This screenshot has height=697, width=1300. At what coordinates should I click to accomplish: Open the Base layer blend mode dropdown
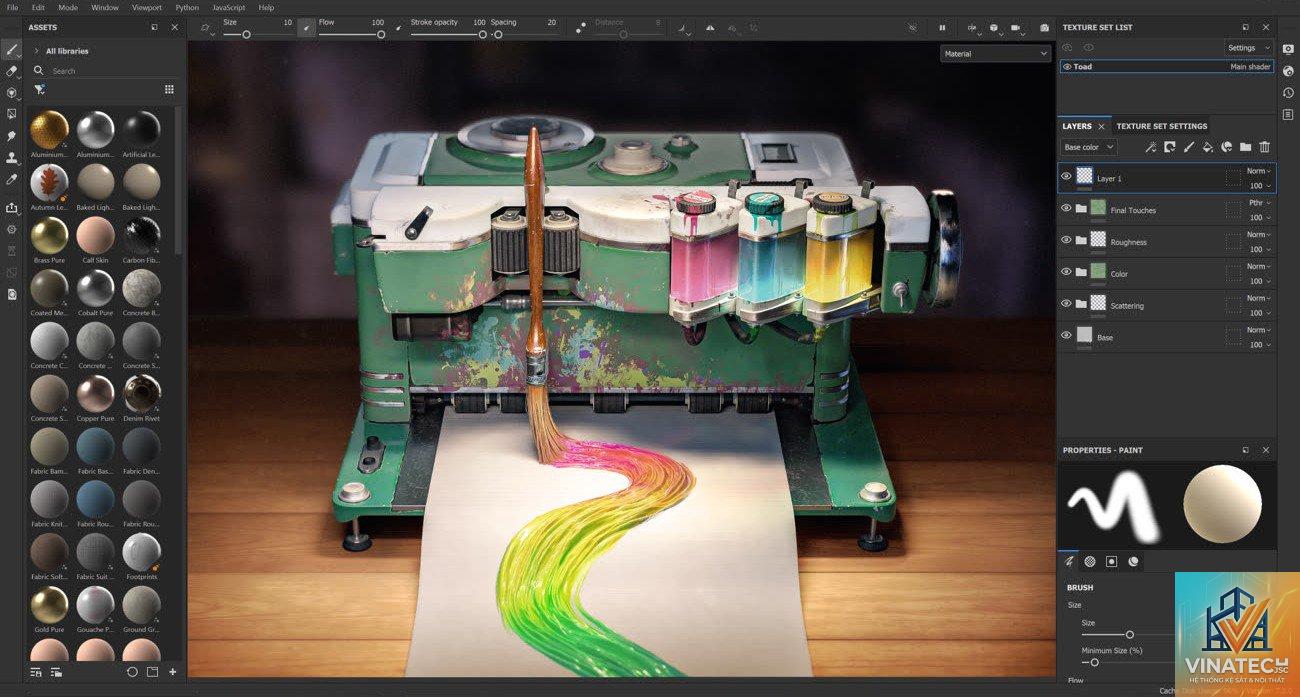point(1259,330)
